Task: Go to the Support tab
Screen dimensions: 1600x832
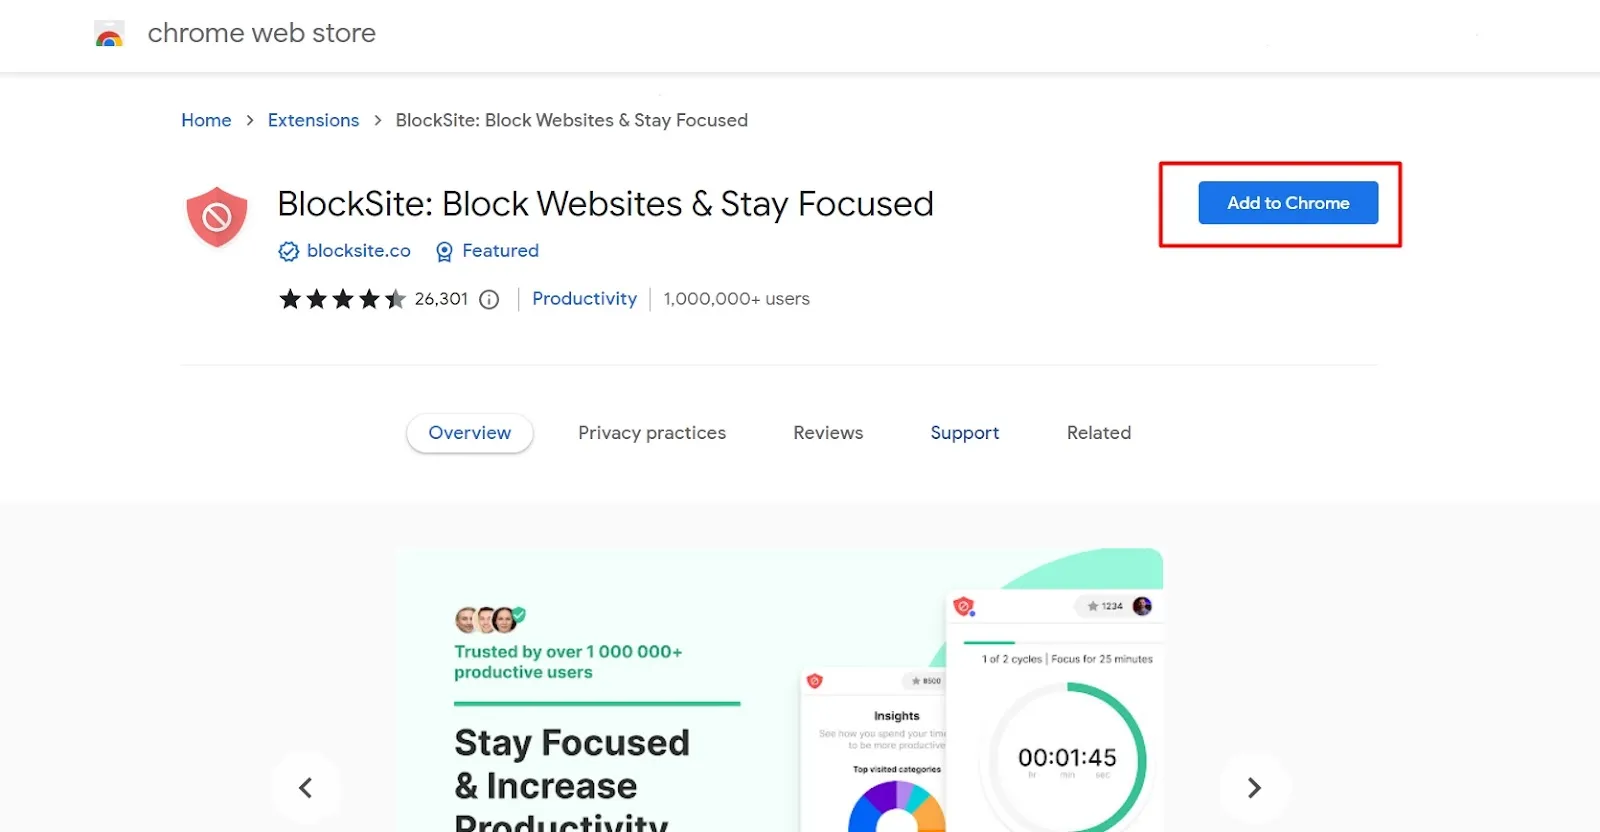Action: tap(964, 433)
